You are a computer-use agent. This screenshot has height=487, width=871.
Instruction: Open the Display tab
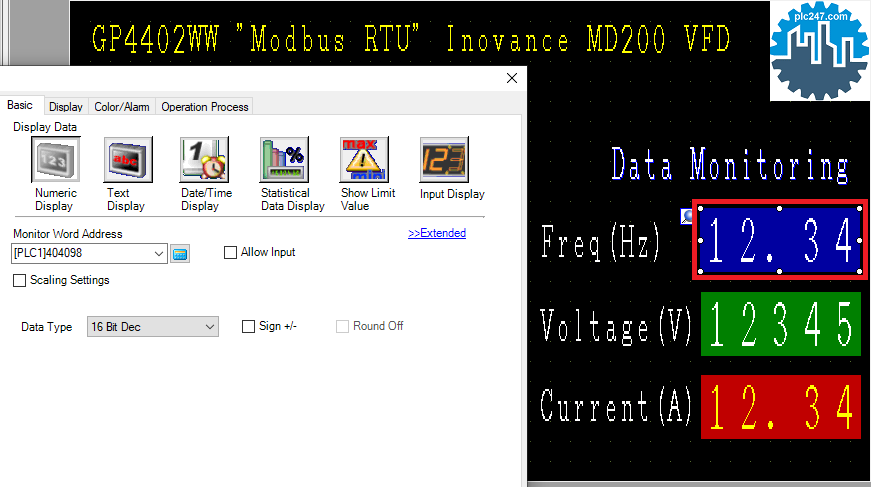pos(66,107)
